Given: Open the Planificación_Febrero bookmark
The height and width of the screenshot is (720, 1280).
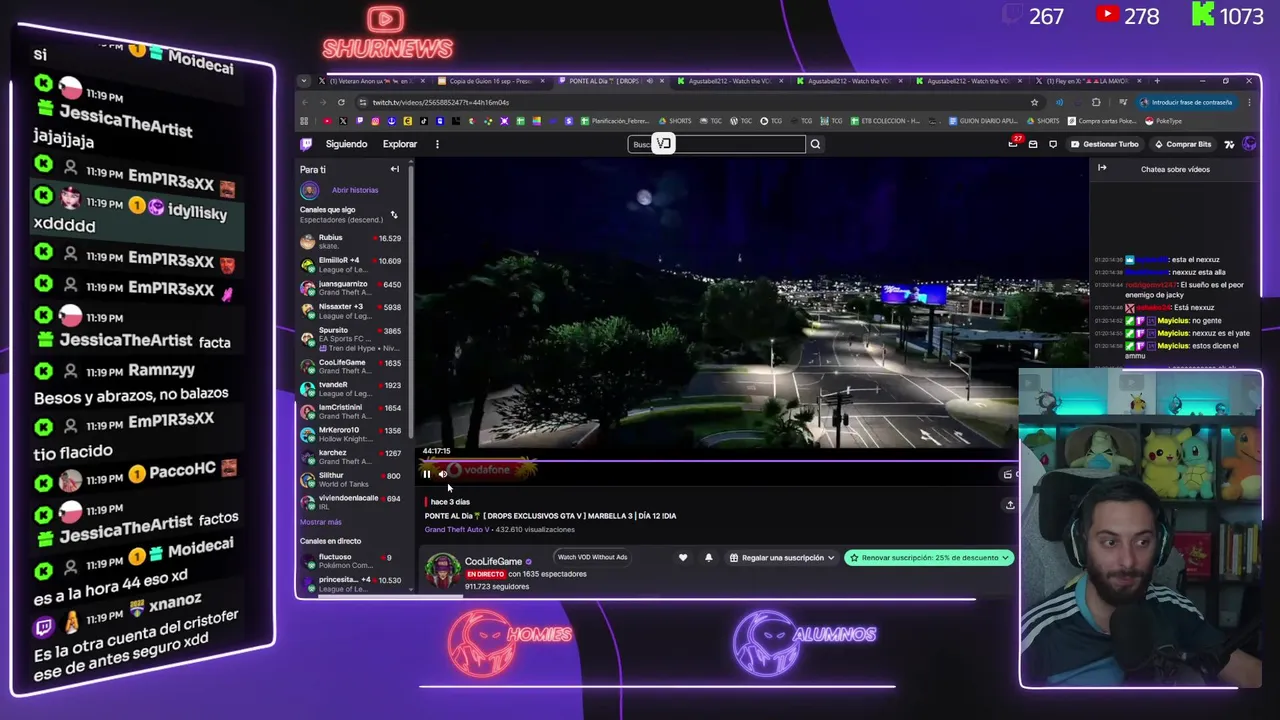Looking at the screenshot, I should (614, 121).
